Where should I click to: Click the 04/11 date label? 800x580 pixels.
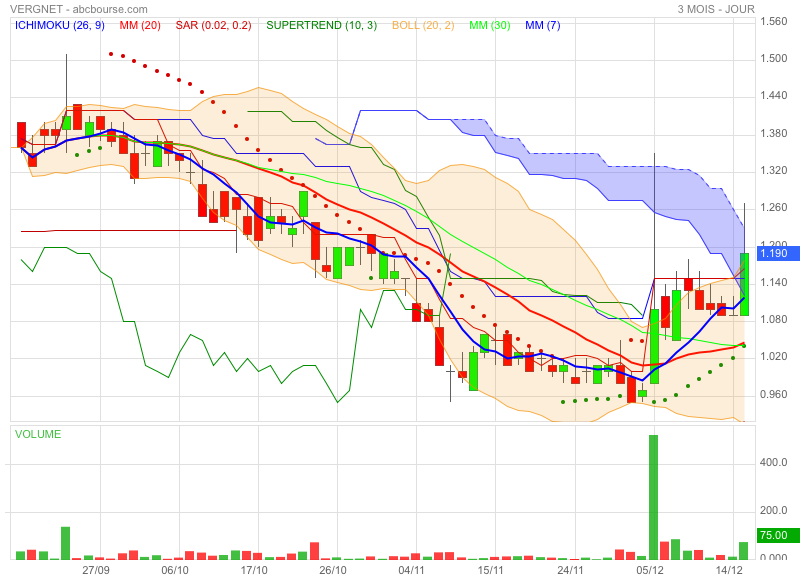click(411, 570)
